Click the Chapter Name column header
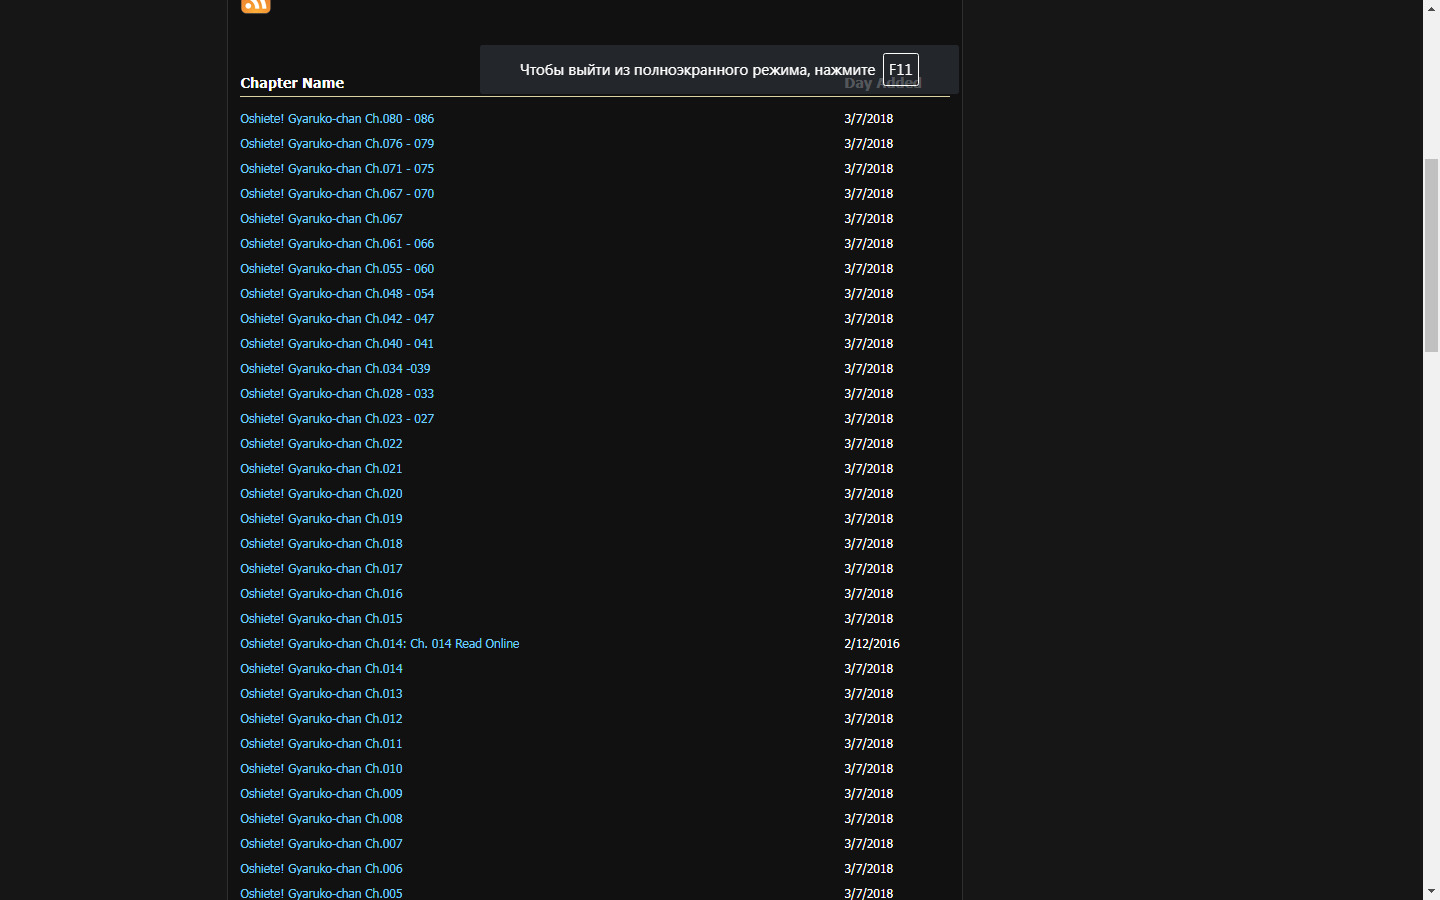This screenshot has width=1440, height=900. [292, 83]
